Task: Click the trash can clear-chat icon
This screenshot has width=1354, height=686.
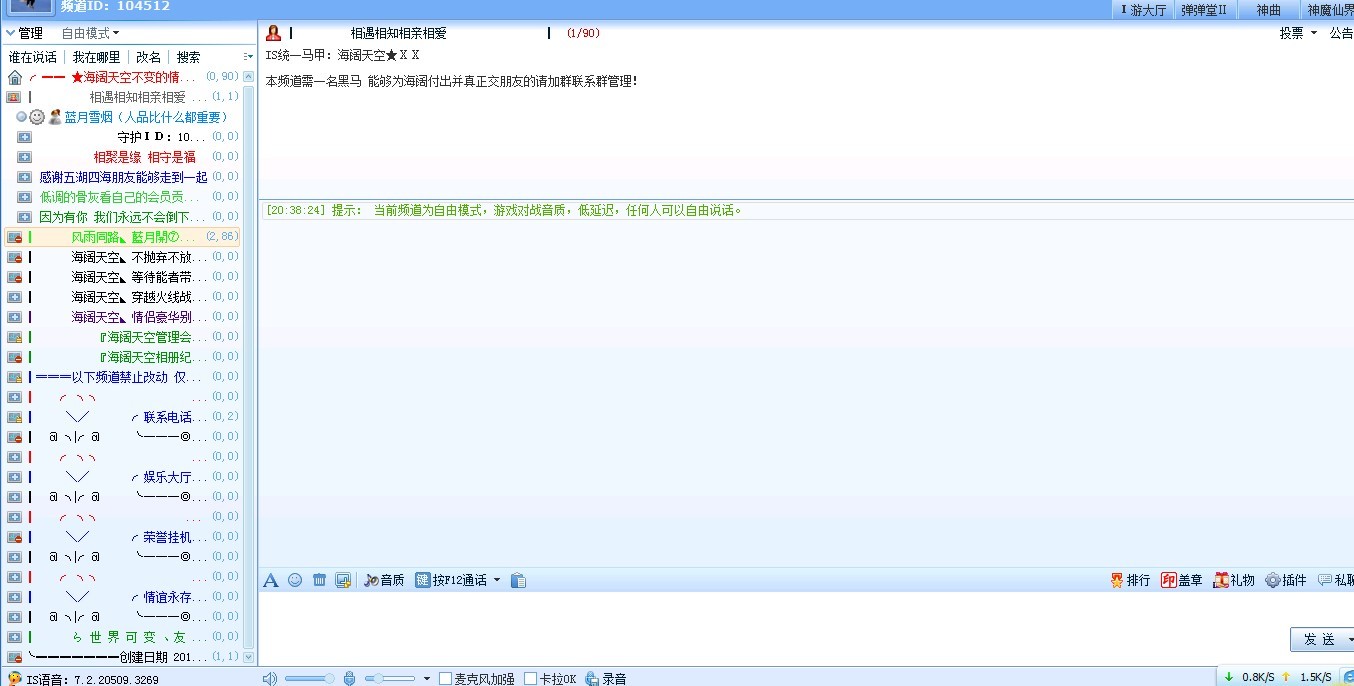Action: point(319,580)
